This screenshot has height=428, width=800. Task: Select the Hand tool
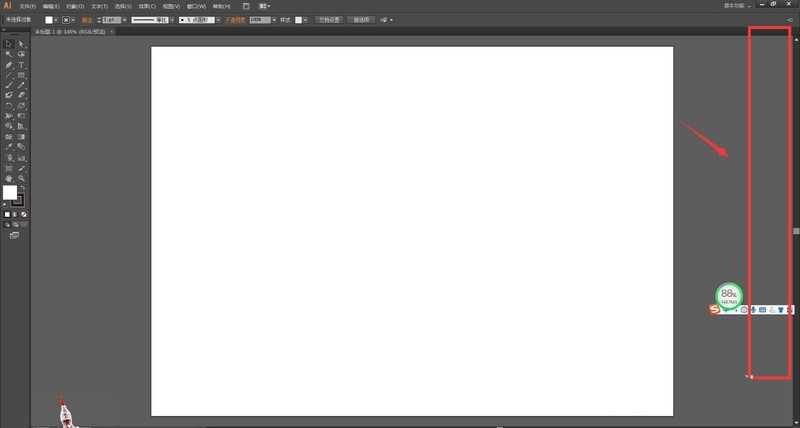[9, 178]
